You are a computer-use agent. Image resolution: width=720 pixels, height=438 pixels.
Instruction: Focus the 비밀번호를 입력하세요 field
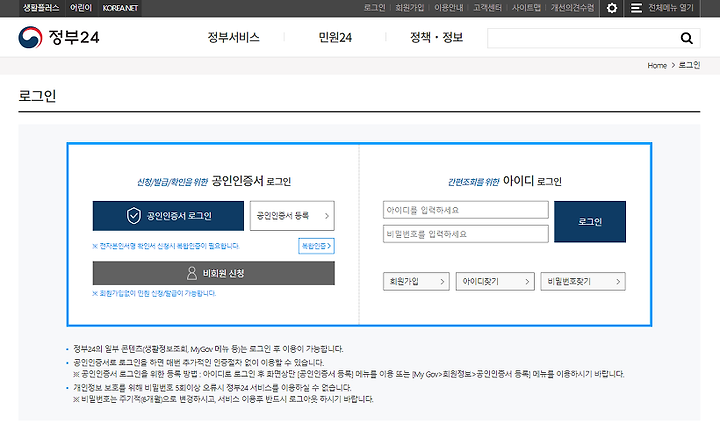coord(466,234)
